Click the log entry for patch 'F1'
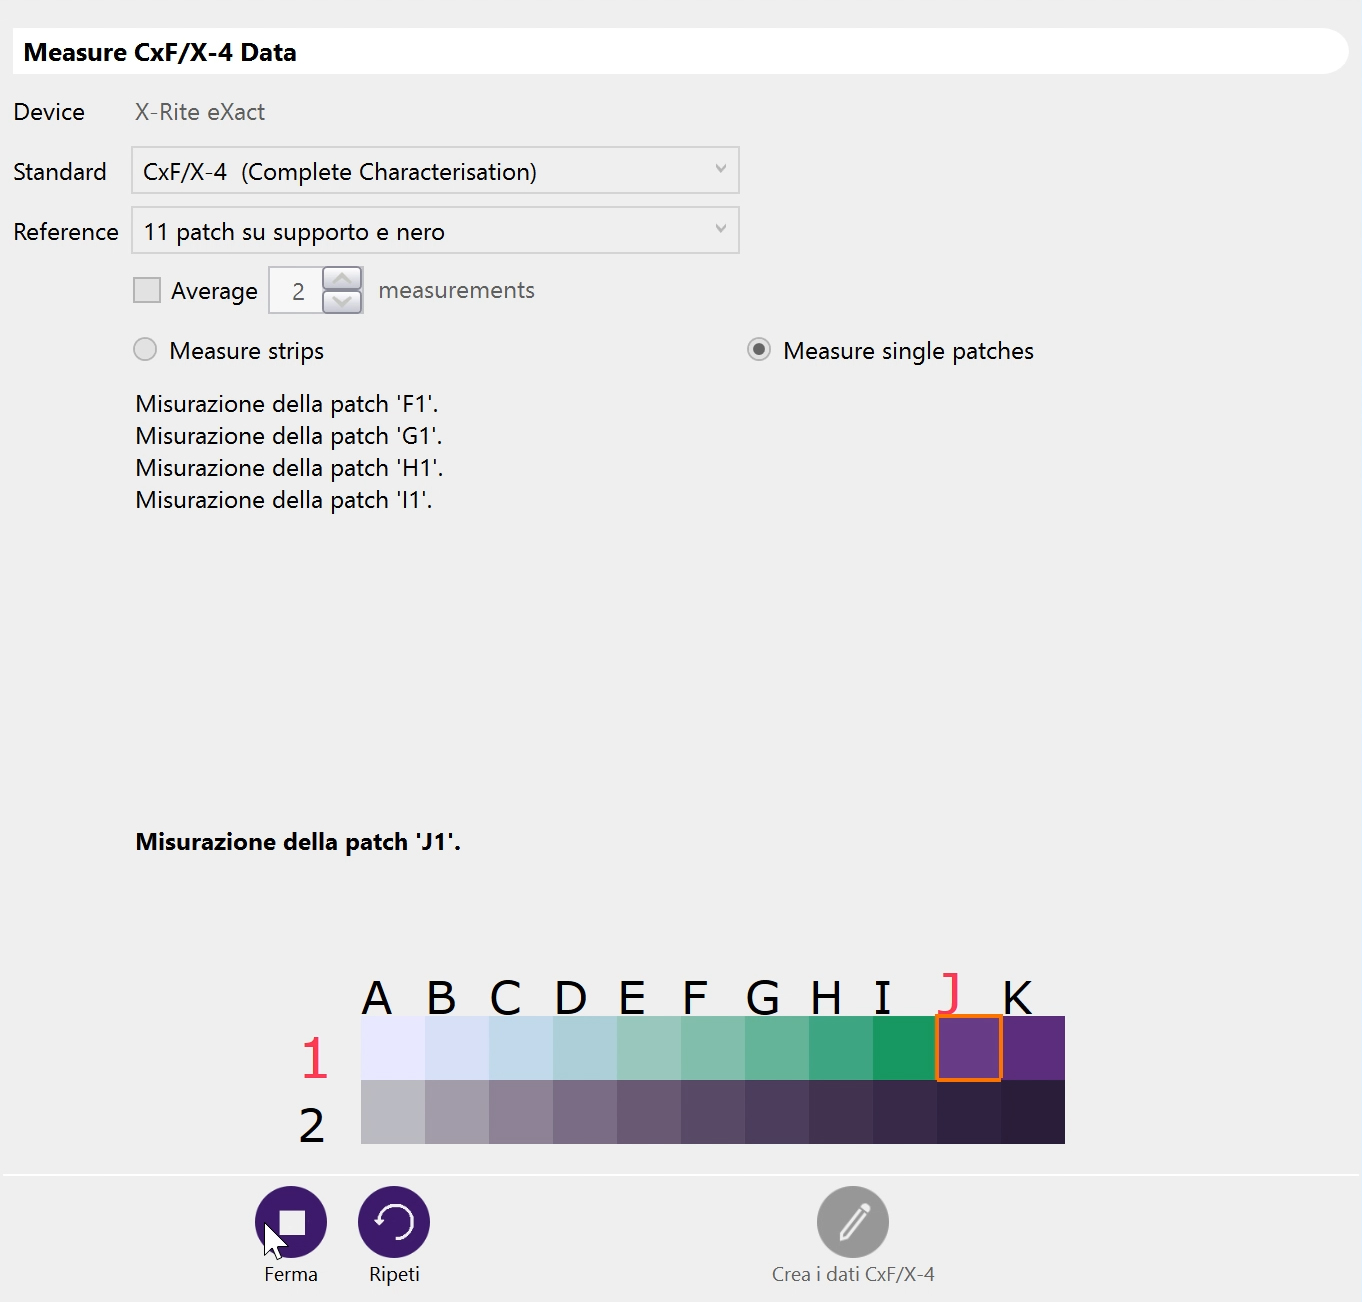The width and height of the screenshot is (1362, 1302). pyautogui.click(x=287, y=404)
